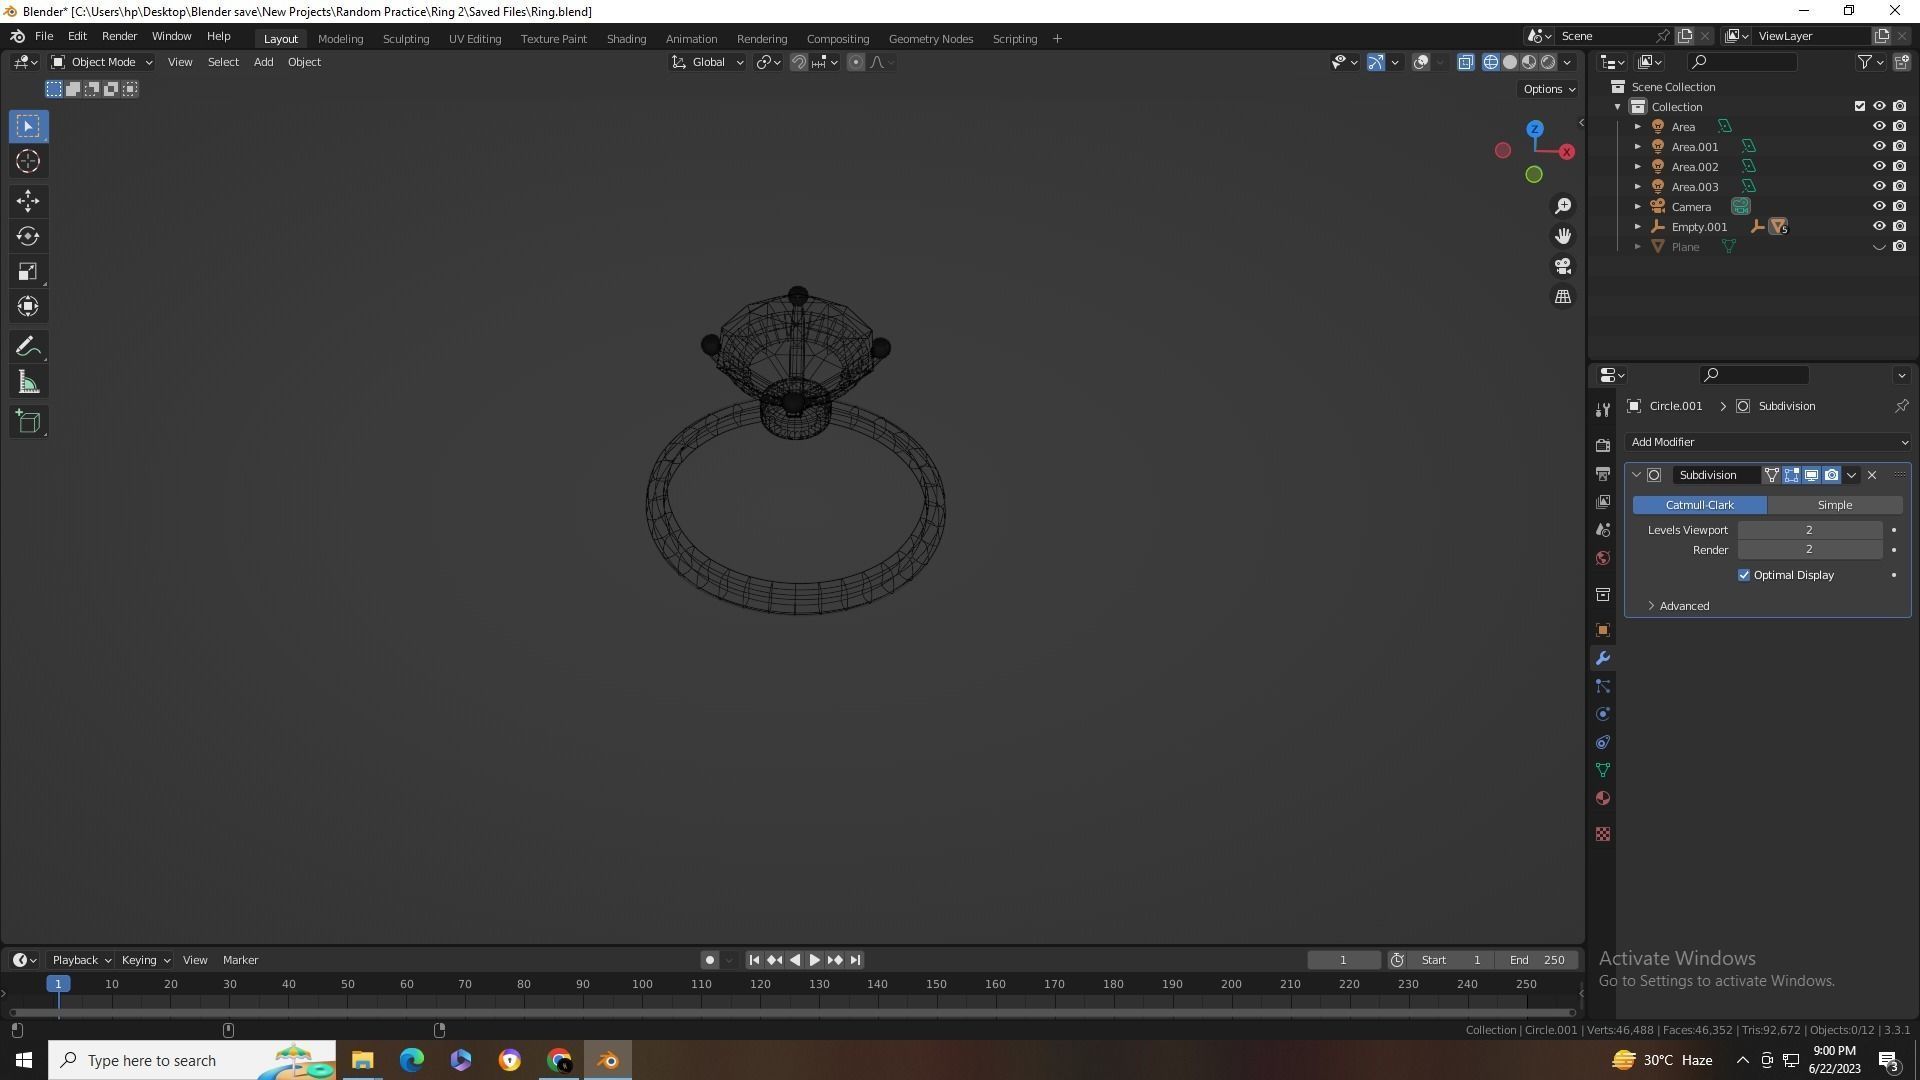
Task: Toggle timeline auto keying record button
Action: (709, 960)
